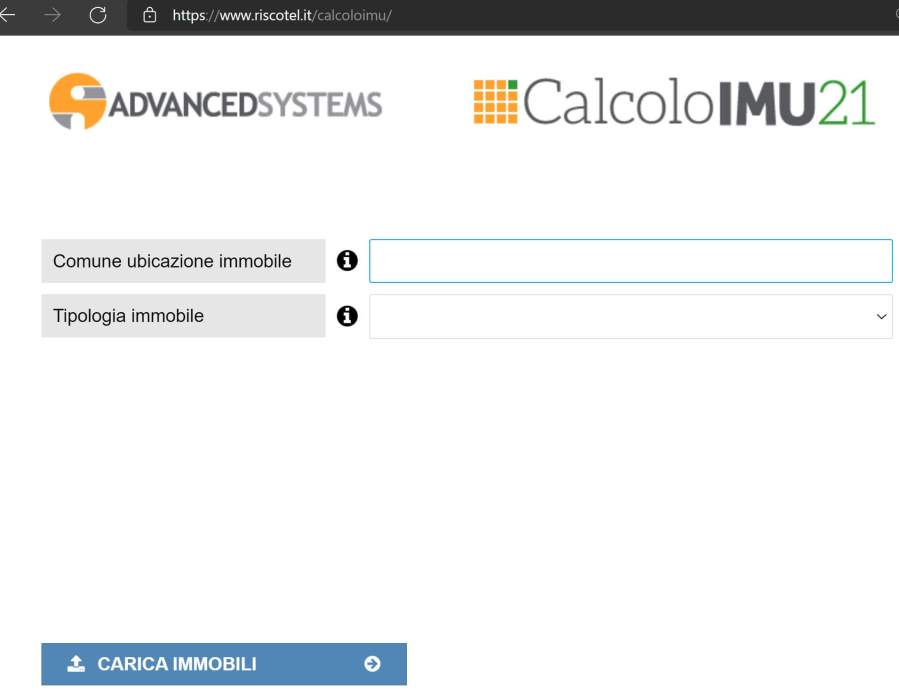
Task: Click the browser back arrow
Action: point(9,15)
